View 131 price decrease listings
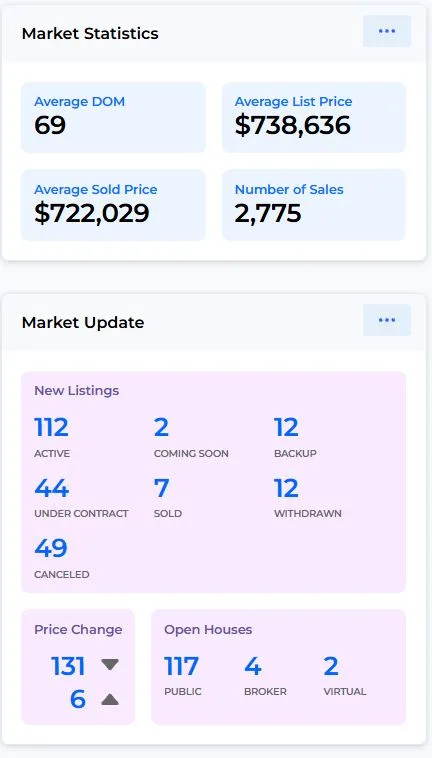The height and width of the screenshot is (758, 432). pos(68,666)
